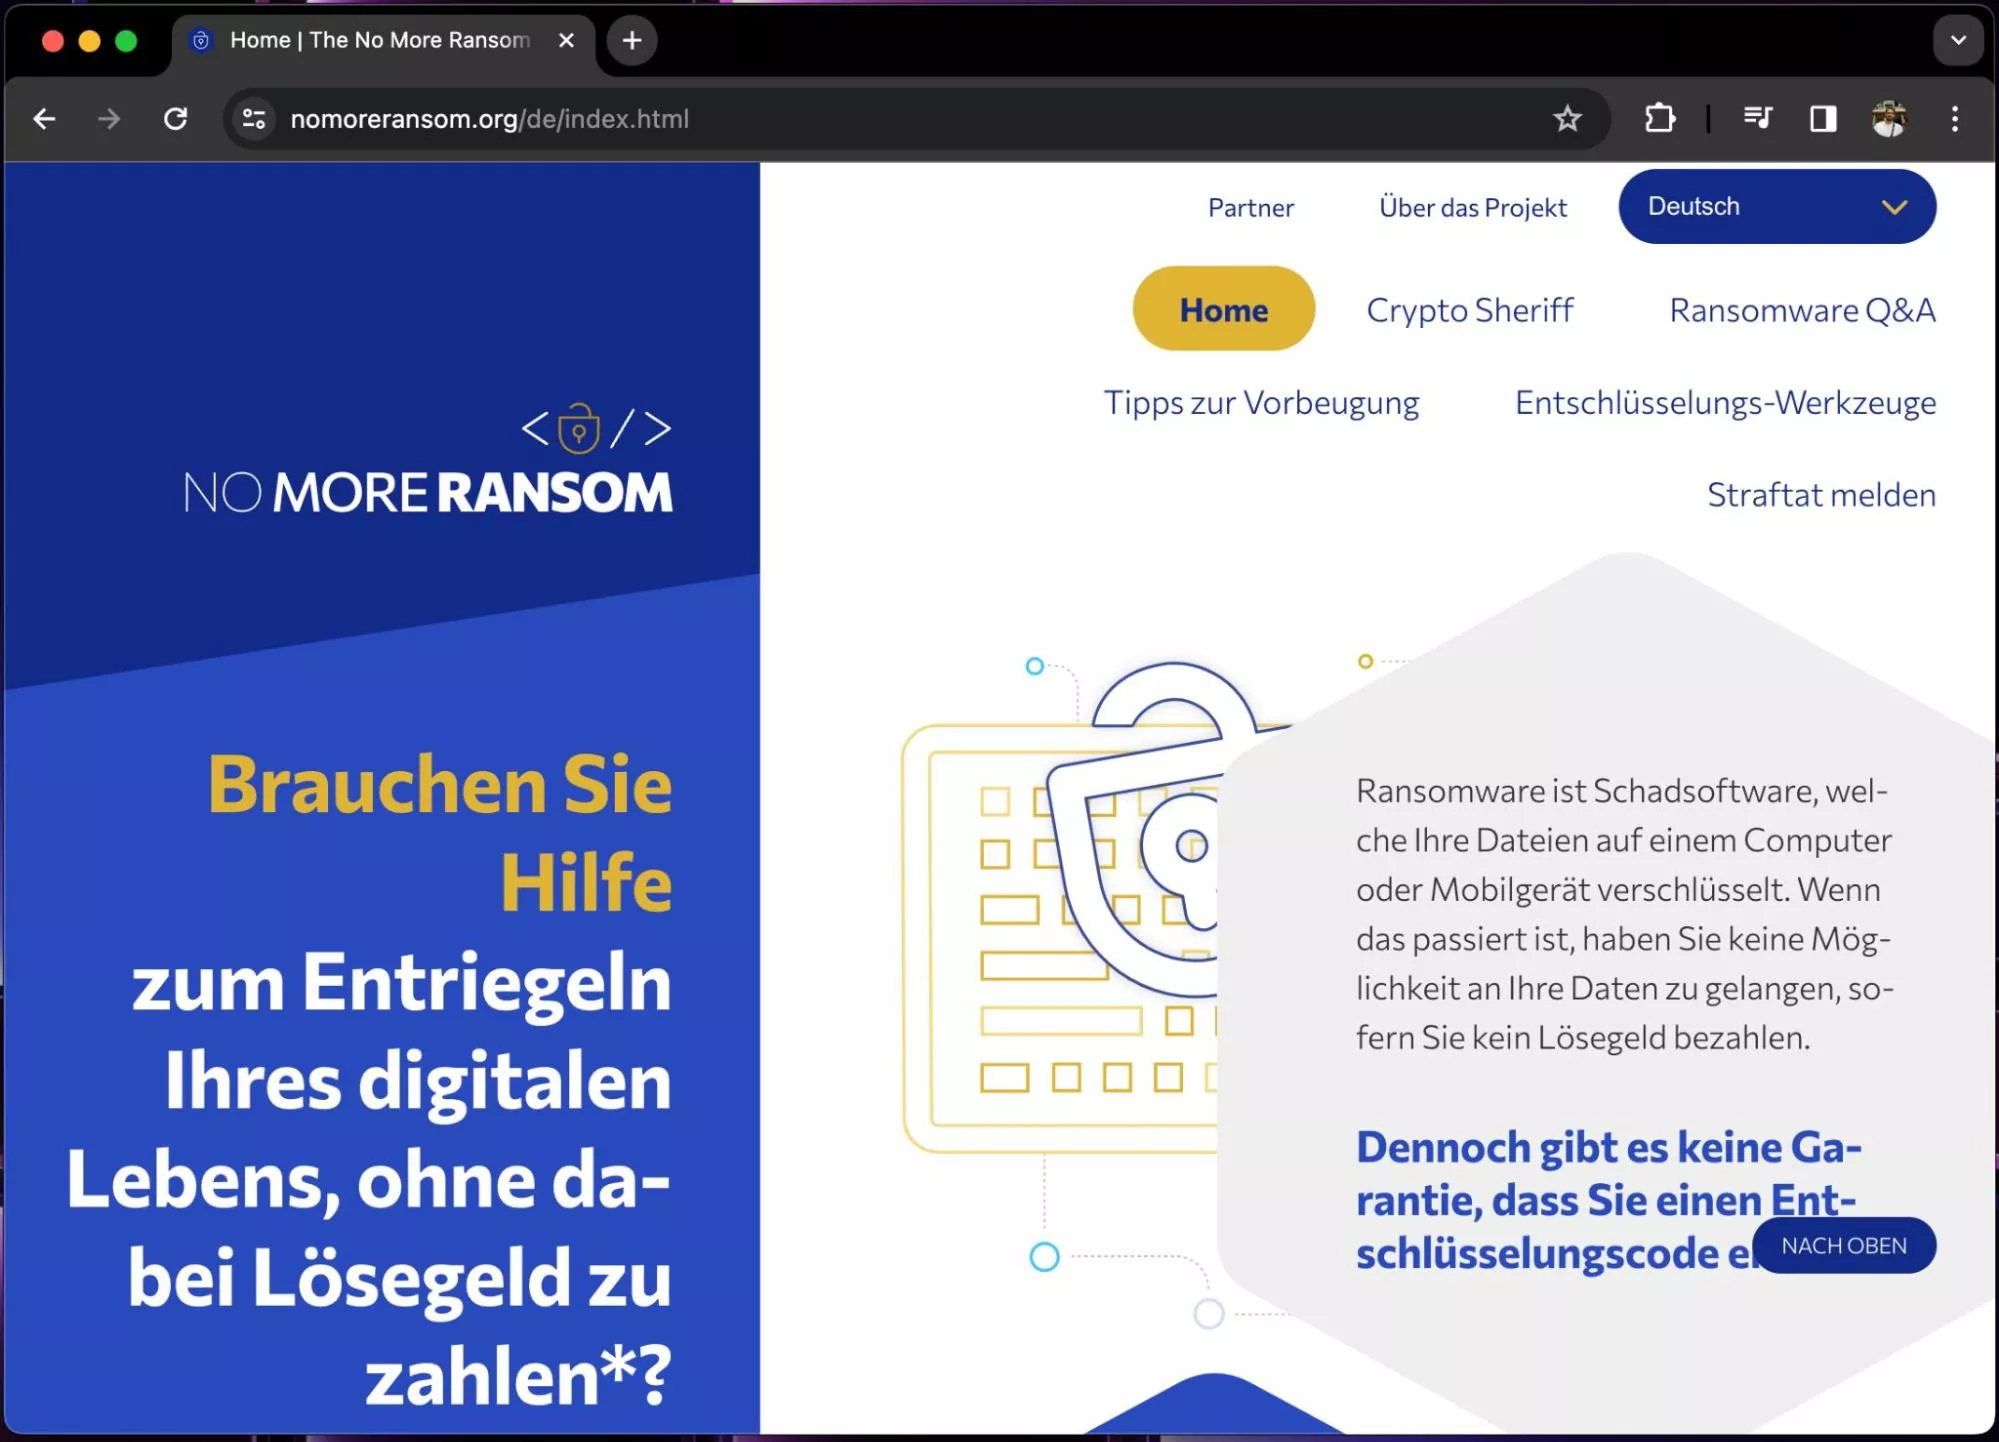Open the side panel icon
This screenshot has width=1999, height=1442.
click(1822, 119)
